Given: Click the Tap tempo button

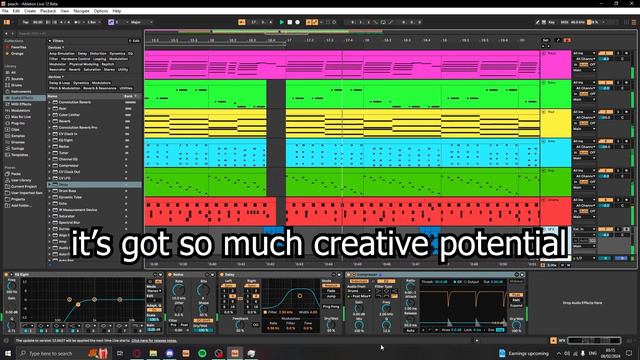Looking at the screenshot, I should [25, 22].
